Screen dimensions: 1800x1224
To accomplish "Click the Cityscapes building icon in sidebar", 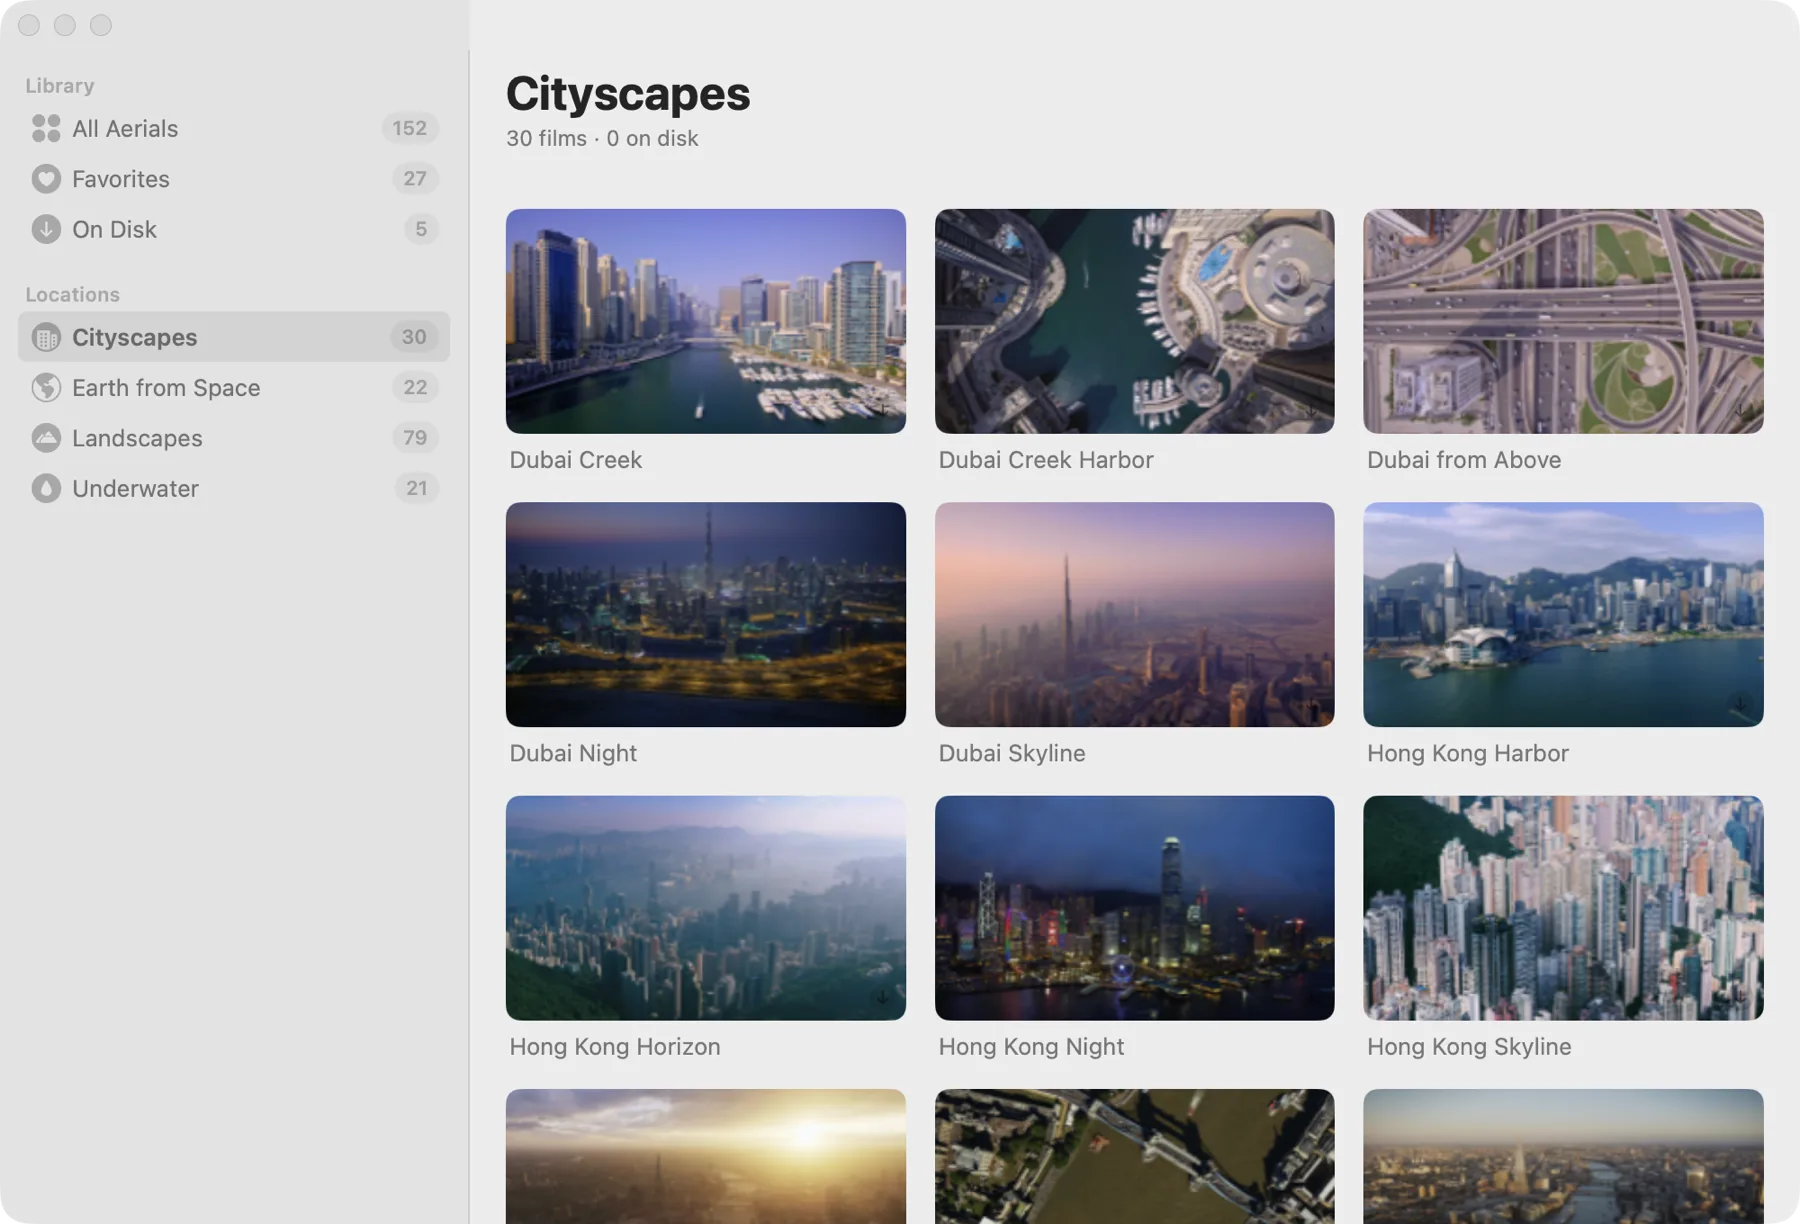I will (x=46, y=337).
